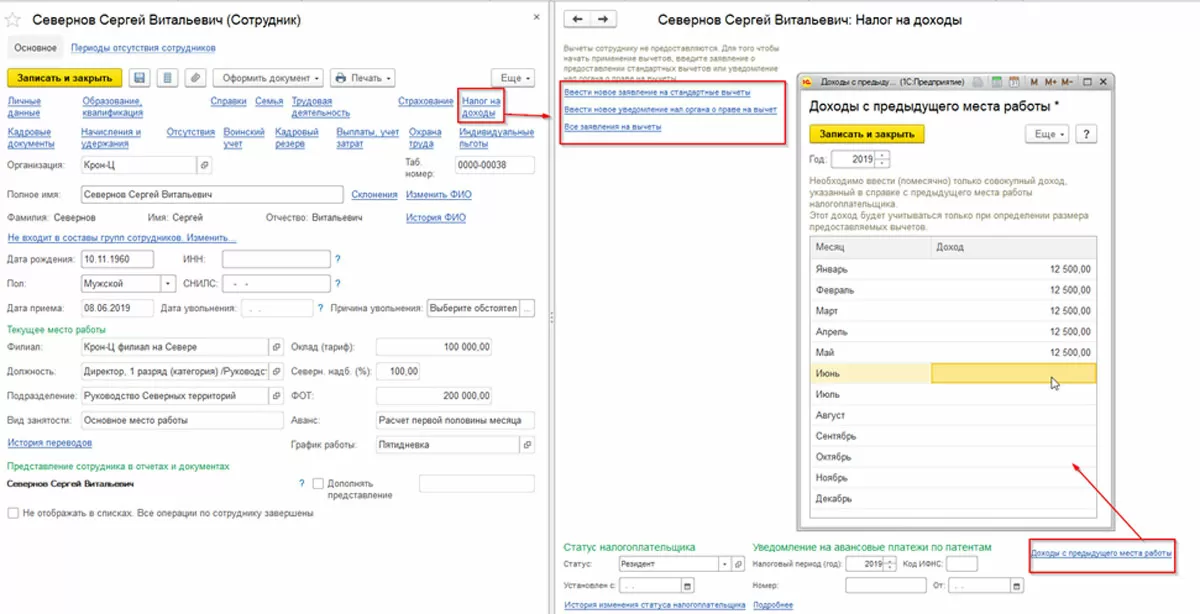Image resolution: width=1200 pixels, height=614 pixels.
Task: Enable Дополнять представление checkbox
Action: [318, 484]
